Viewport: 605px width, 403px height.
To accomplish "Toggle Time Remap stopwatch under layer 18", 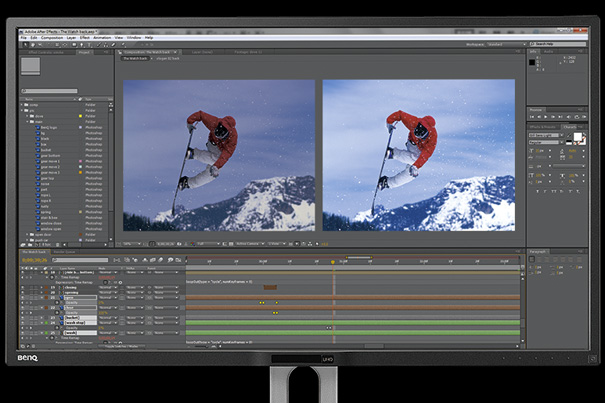I will coord(52,277).
